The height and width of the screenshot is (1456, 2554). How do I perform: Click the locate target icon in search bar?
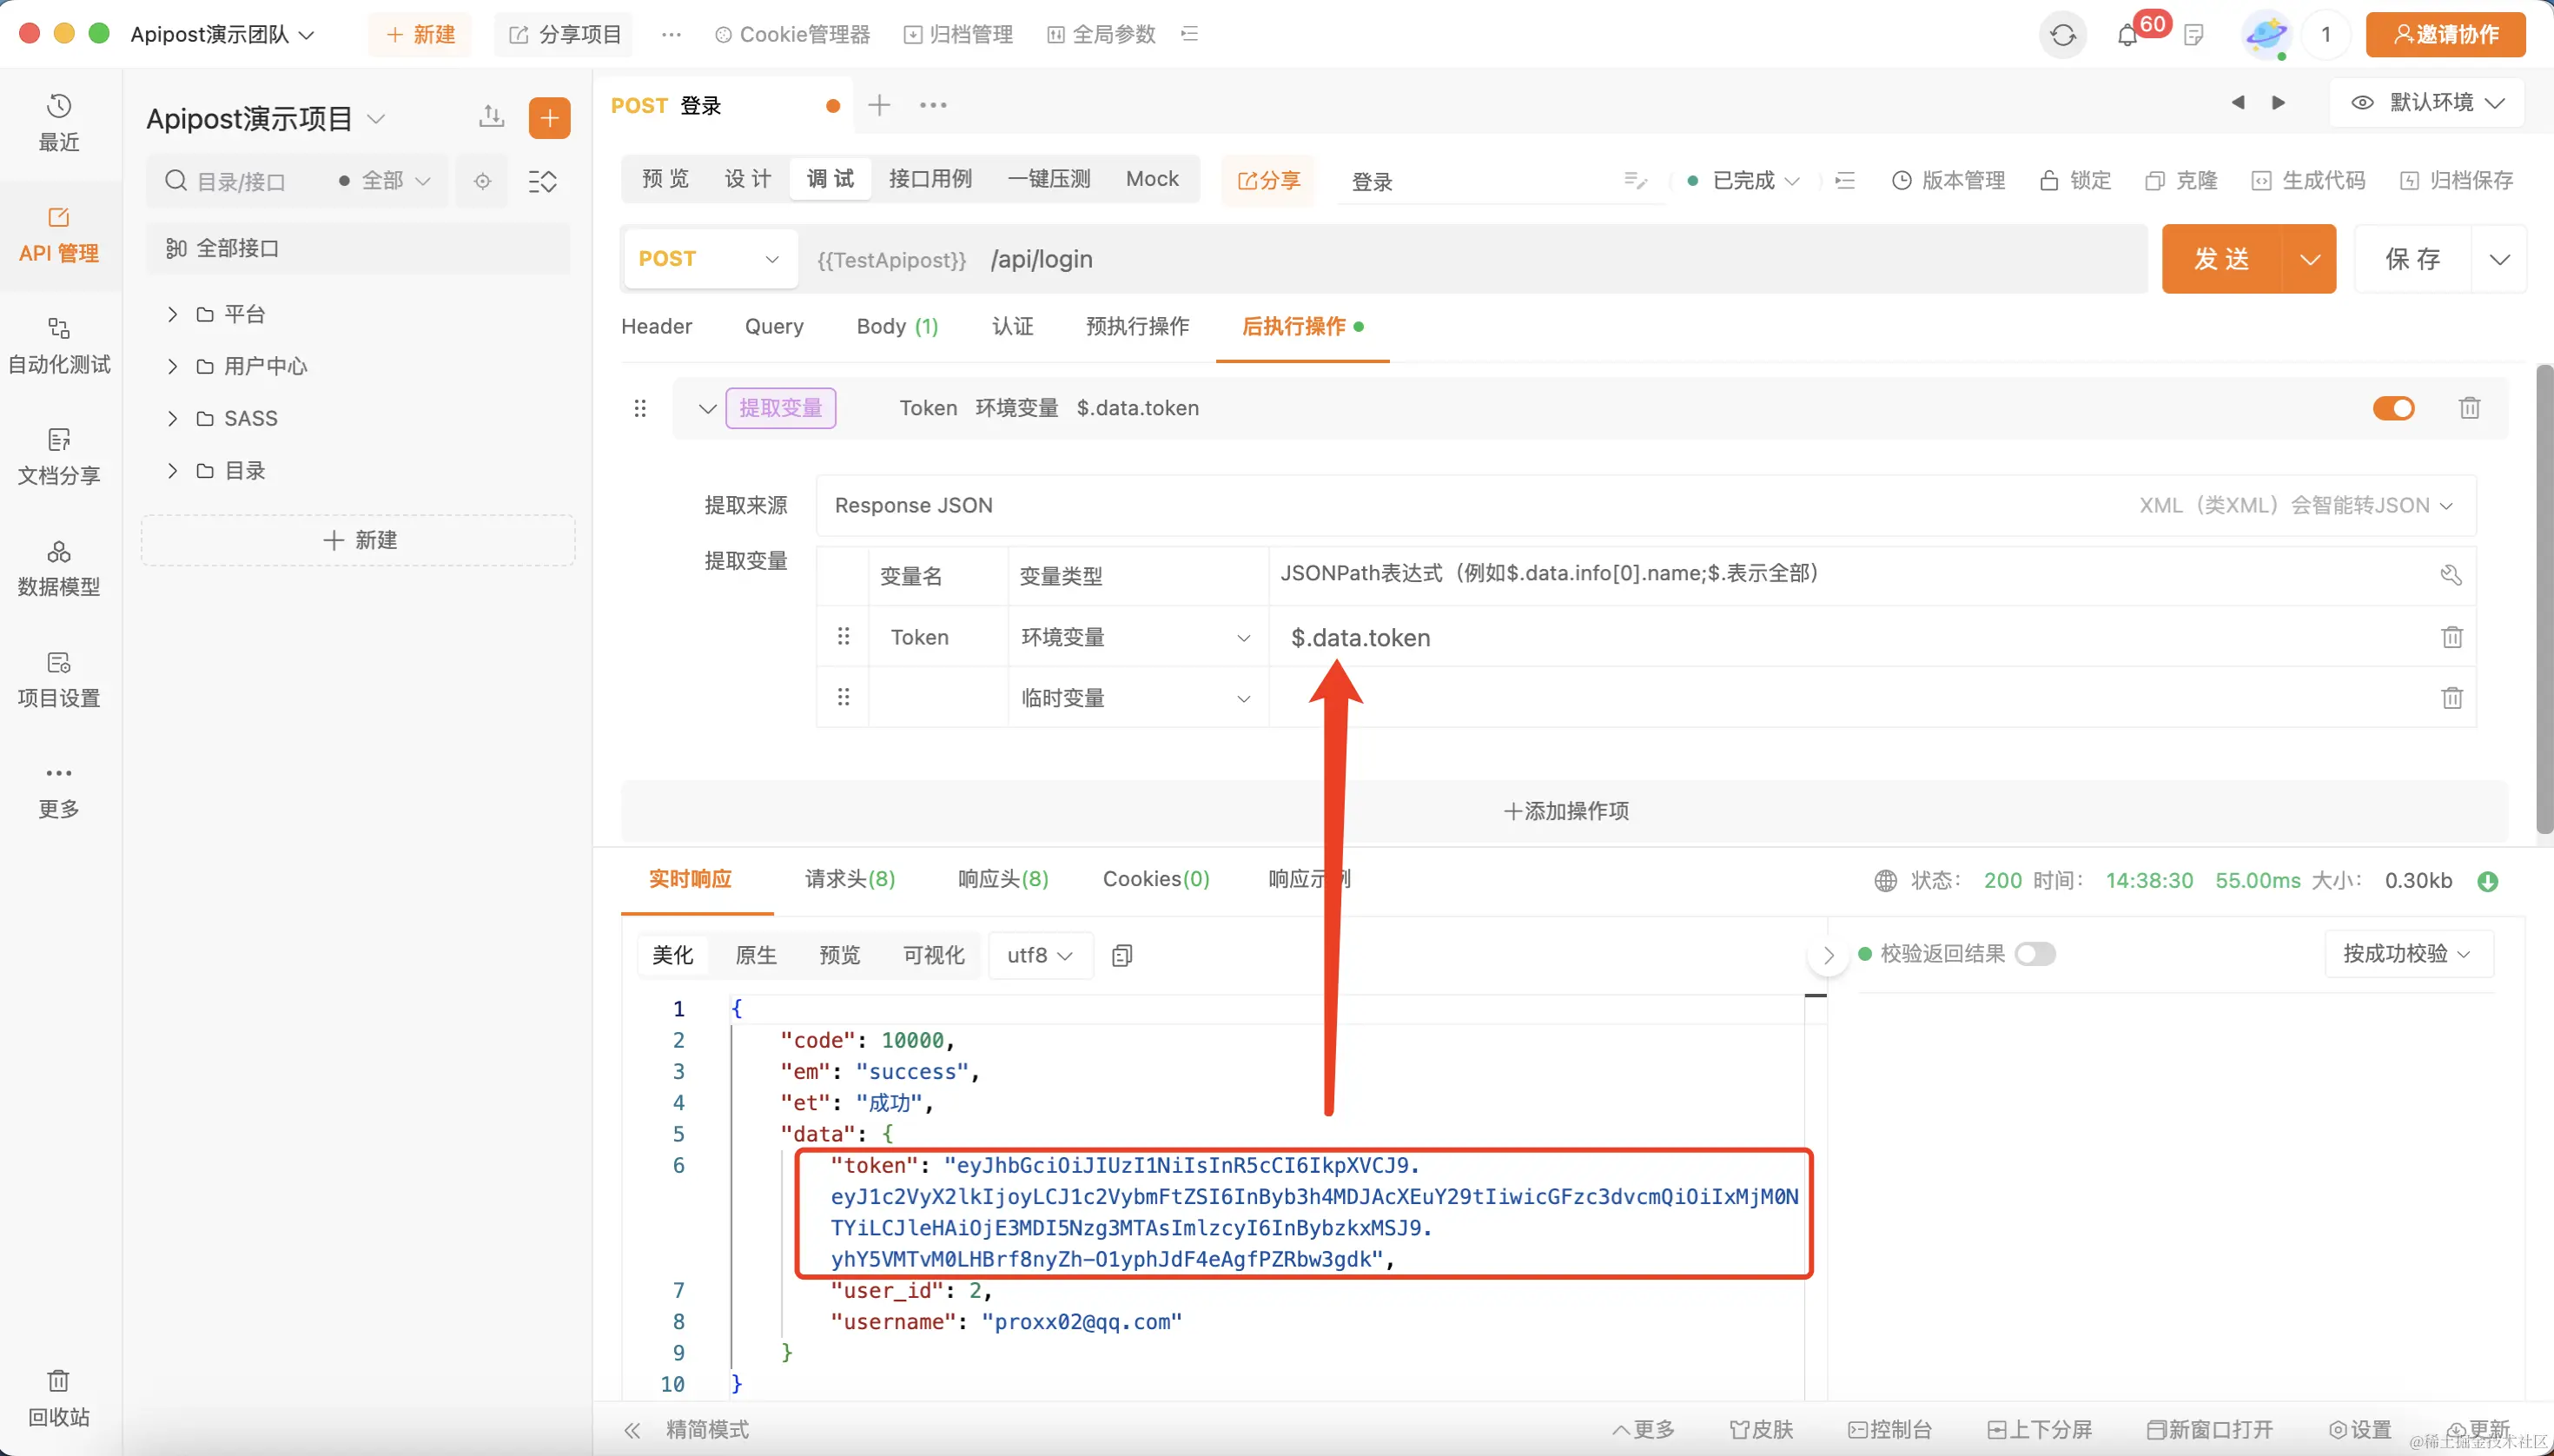(482, 181)
